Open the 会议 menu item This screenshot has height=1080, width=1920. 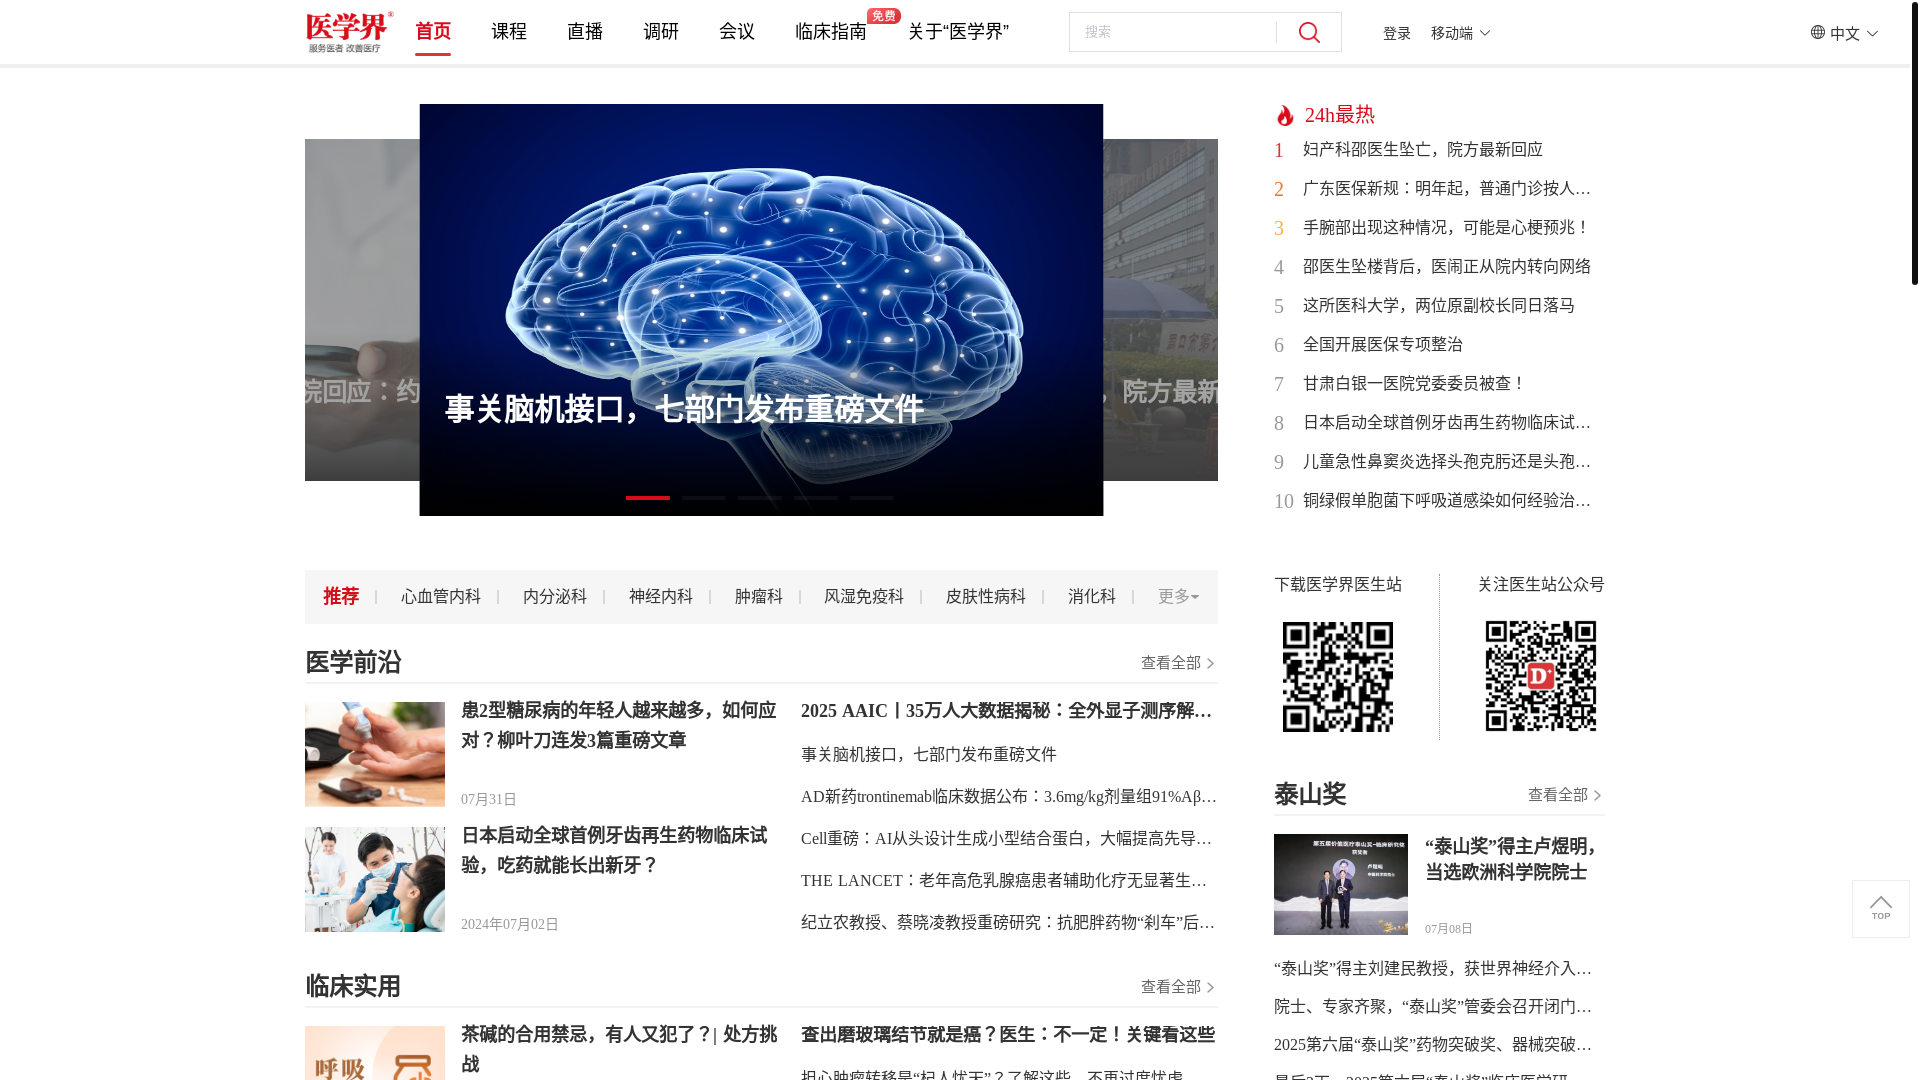pyautogui.click(x=737, y=32)
